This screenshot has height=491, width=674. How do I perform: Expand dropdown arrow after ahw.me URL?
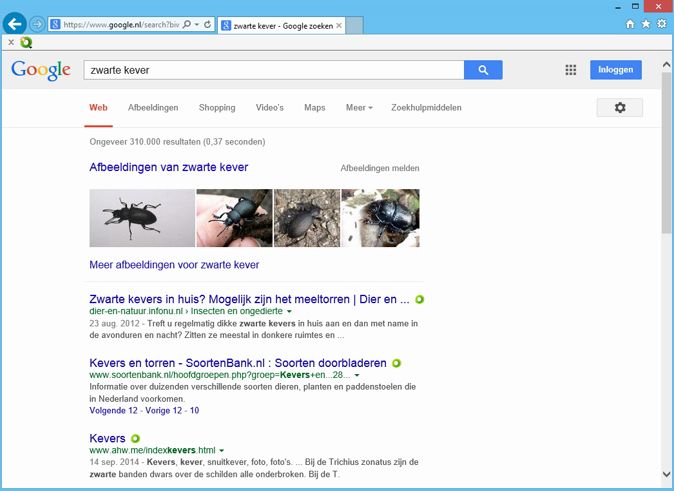click(221, 451)
